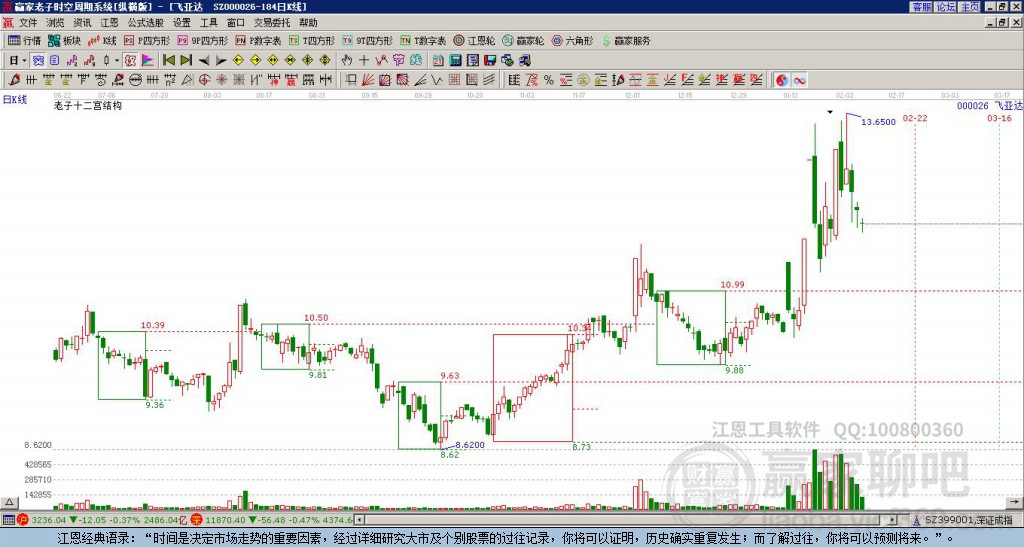Toggle the red 权 adjustment icon
This screenshot has height=548, width=1024.
point(130,60)
